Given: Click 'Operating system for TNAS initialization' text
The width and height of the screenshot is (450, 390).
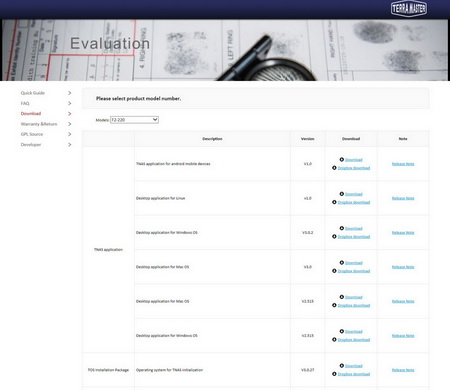Looking at the screenshot, I should click(x=169, y=370).
